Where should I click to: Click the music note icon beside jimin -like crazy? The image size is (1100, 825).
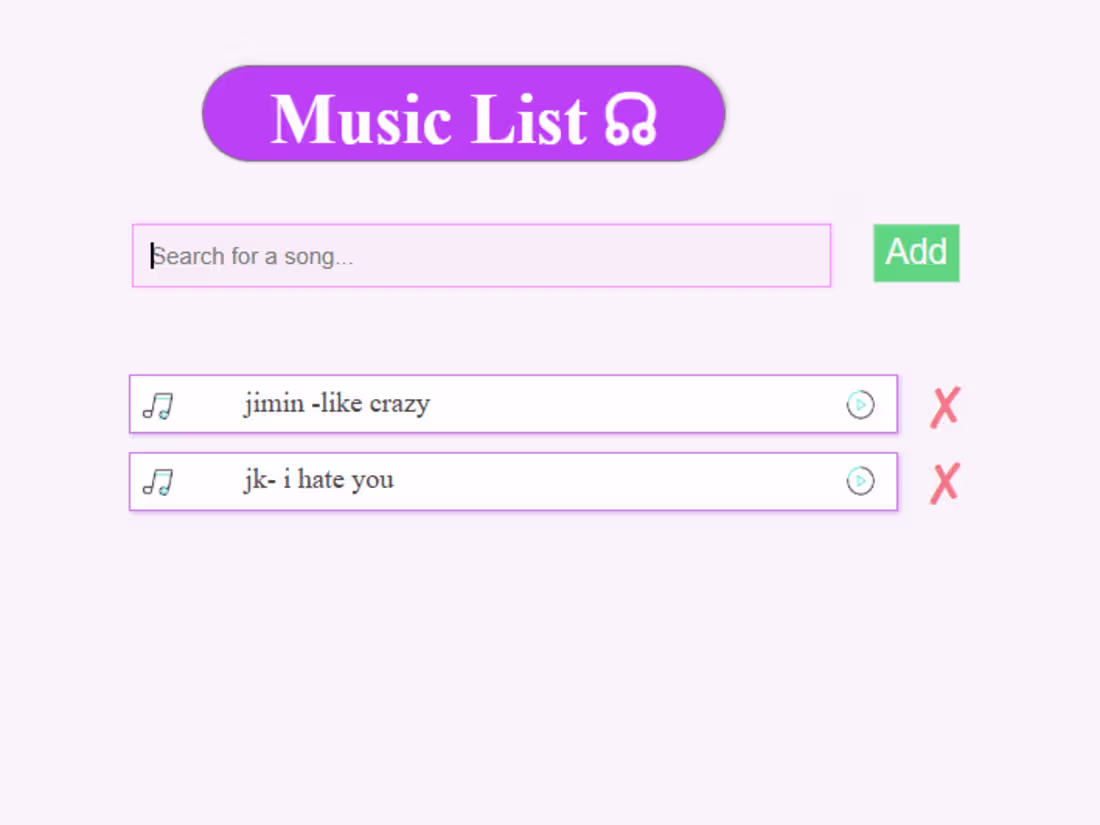157,405
